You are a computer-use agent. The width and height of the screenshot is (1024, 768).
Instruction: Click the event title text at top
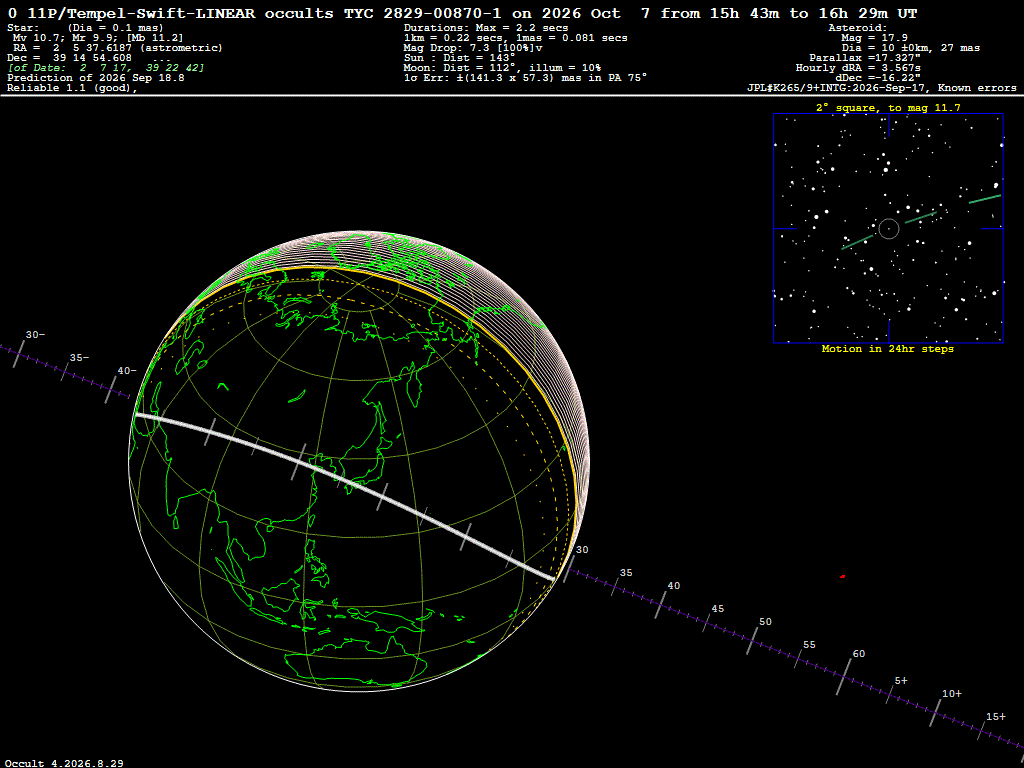[462, 13]
